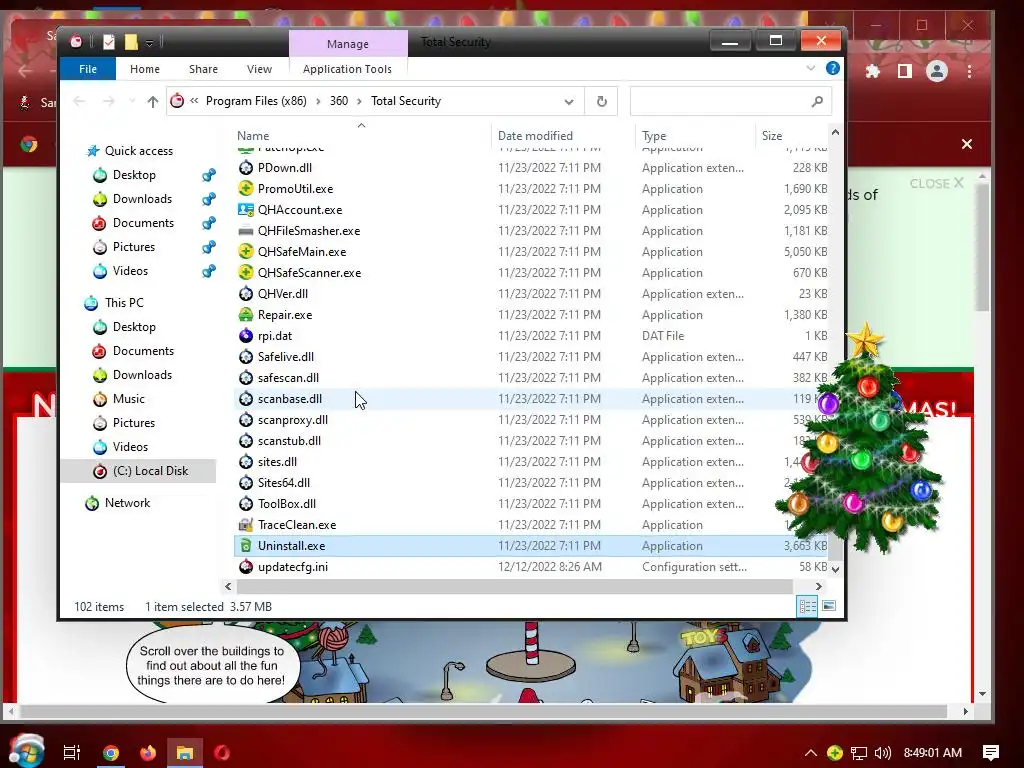
Task: Open Task View on the taskbar
Action: click(71, 752)
